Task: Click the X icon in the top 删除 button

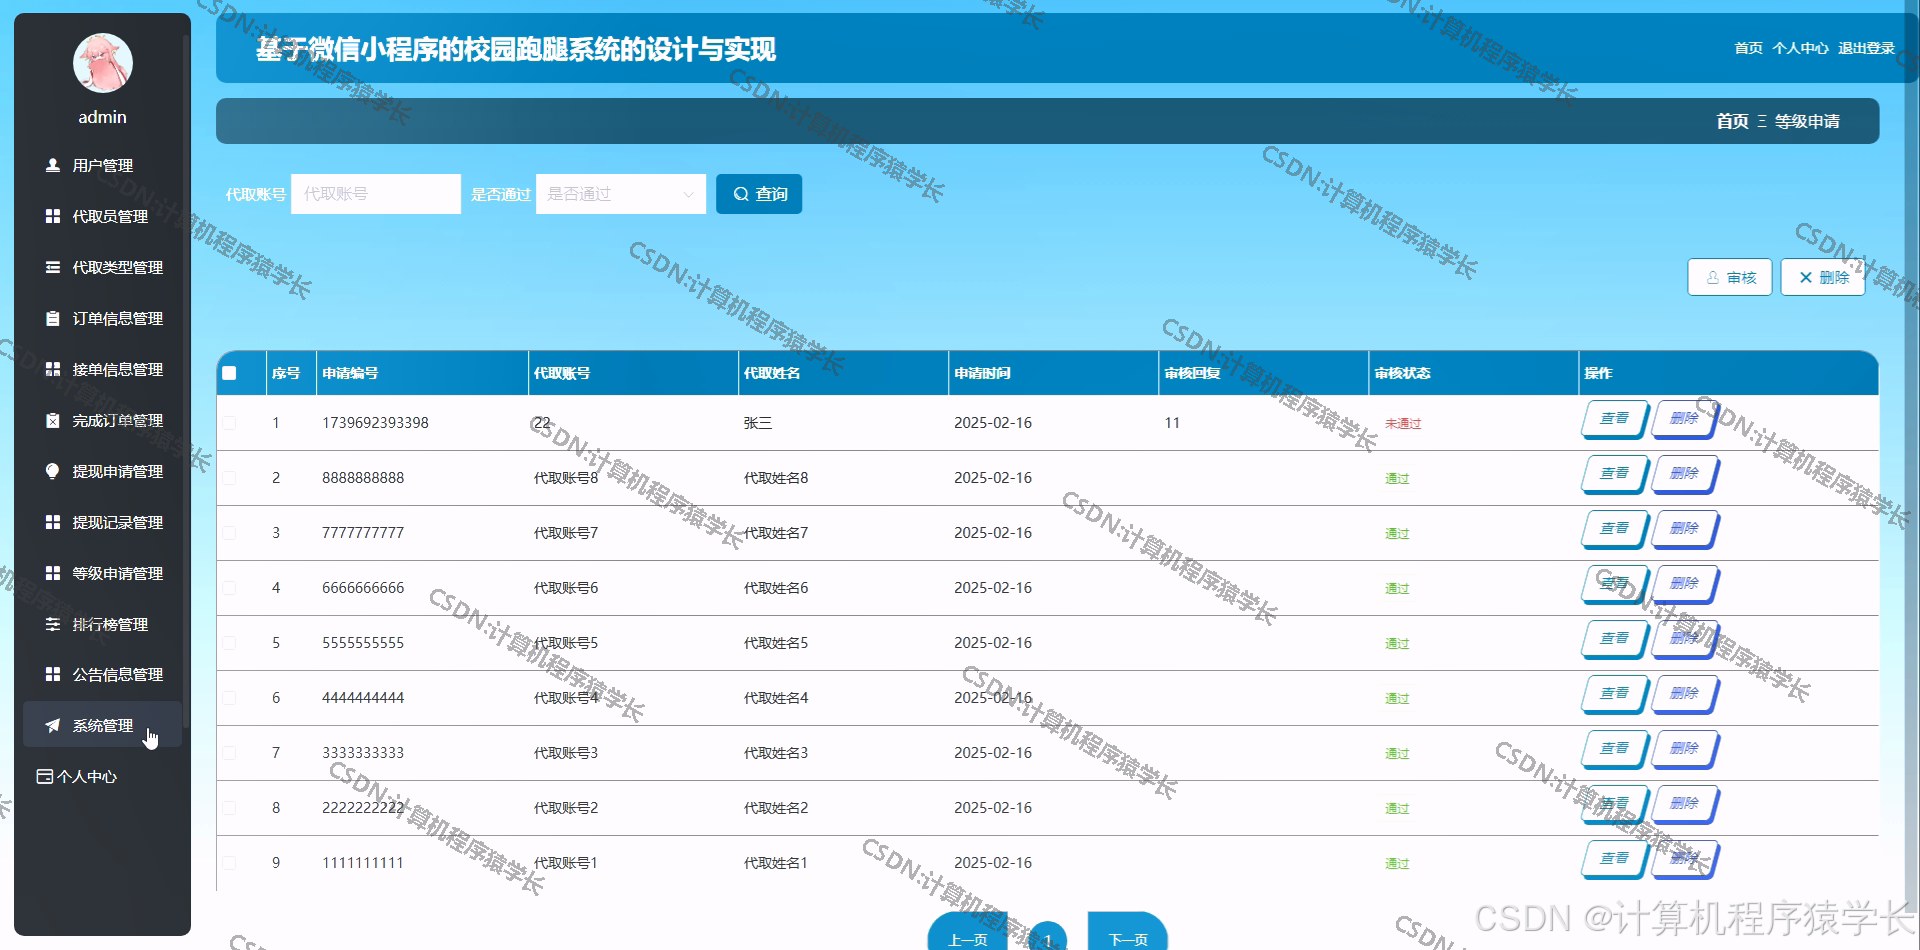Action: point(1805,278)
